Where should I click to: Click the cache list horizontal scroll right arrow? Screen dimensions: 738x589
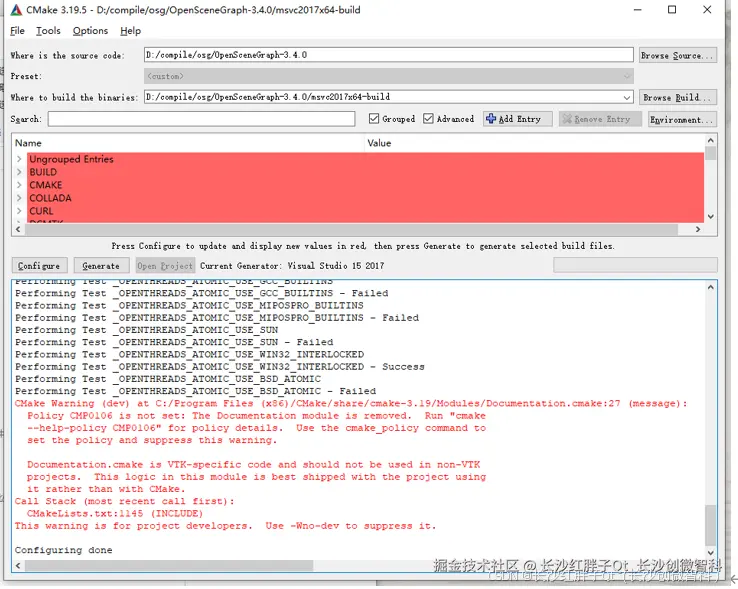698,229
